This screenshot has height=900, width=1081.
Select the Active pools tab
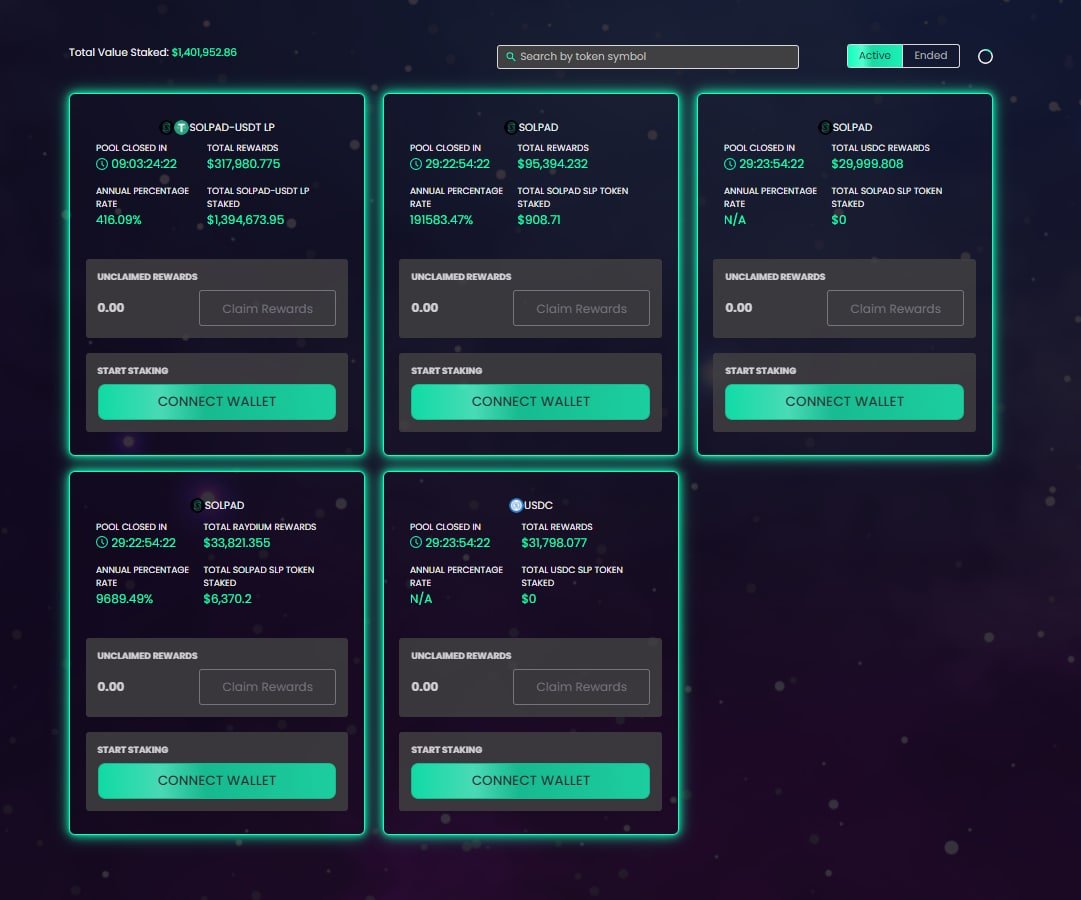873,55
